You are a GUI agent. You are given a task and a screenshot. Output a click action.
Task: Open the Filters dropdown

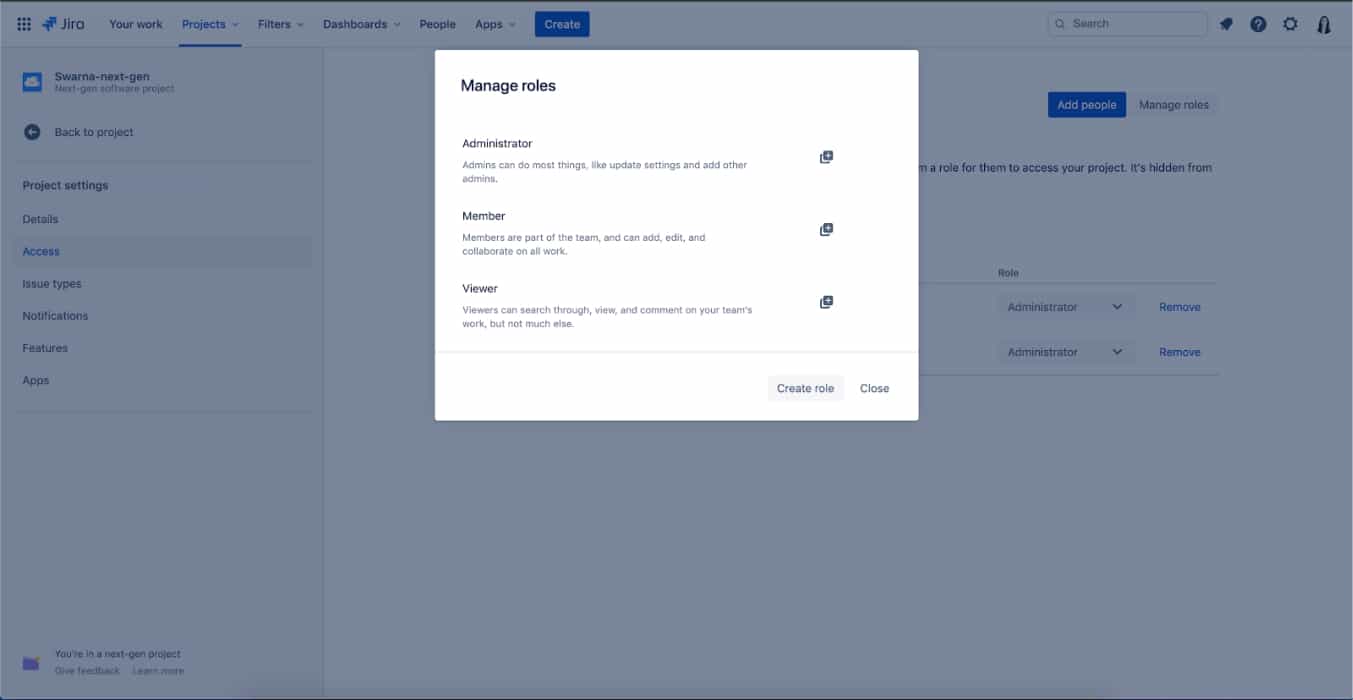pyautogui.click(x=280, y=24)
